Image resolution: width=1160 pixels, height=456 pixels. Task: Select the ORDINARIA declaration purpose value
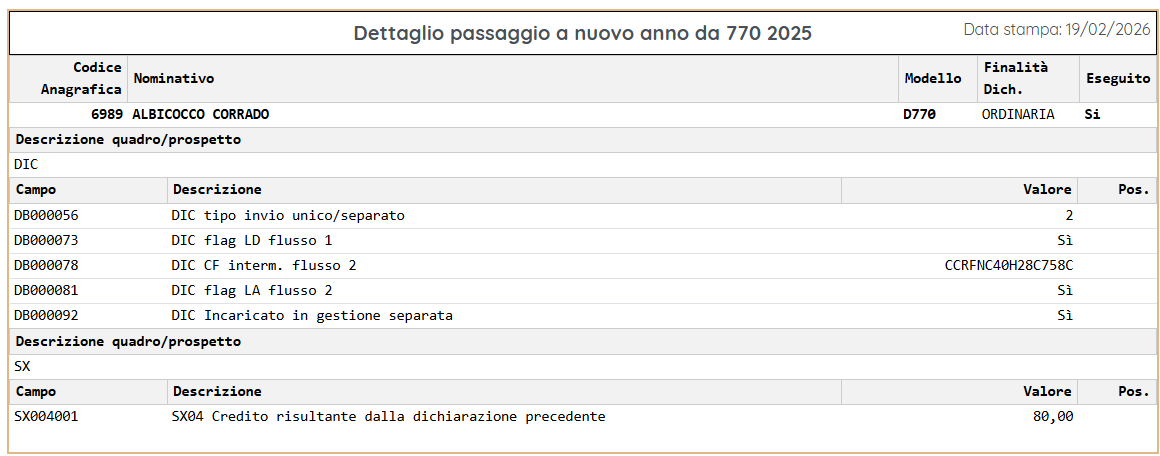(1018, 115)
